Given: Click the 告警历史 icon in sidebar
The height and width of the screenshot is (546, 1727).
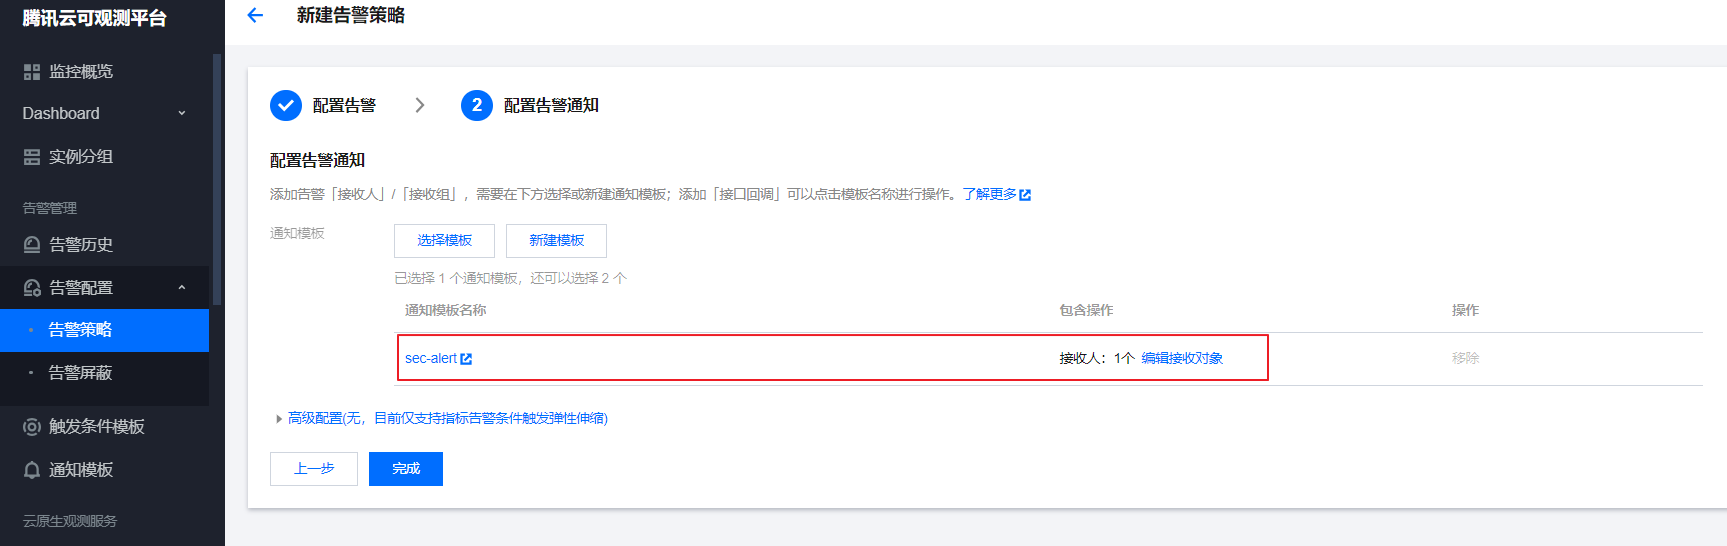Looking at the screenshot, I should [32, 245].
